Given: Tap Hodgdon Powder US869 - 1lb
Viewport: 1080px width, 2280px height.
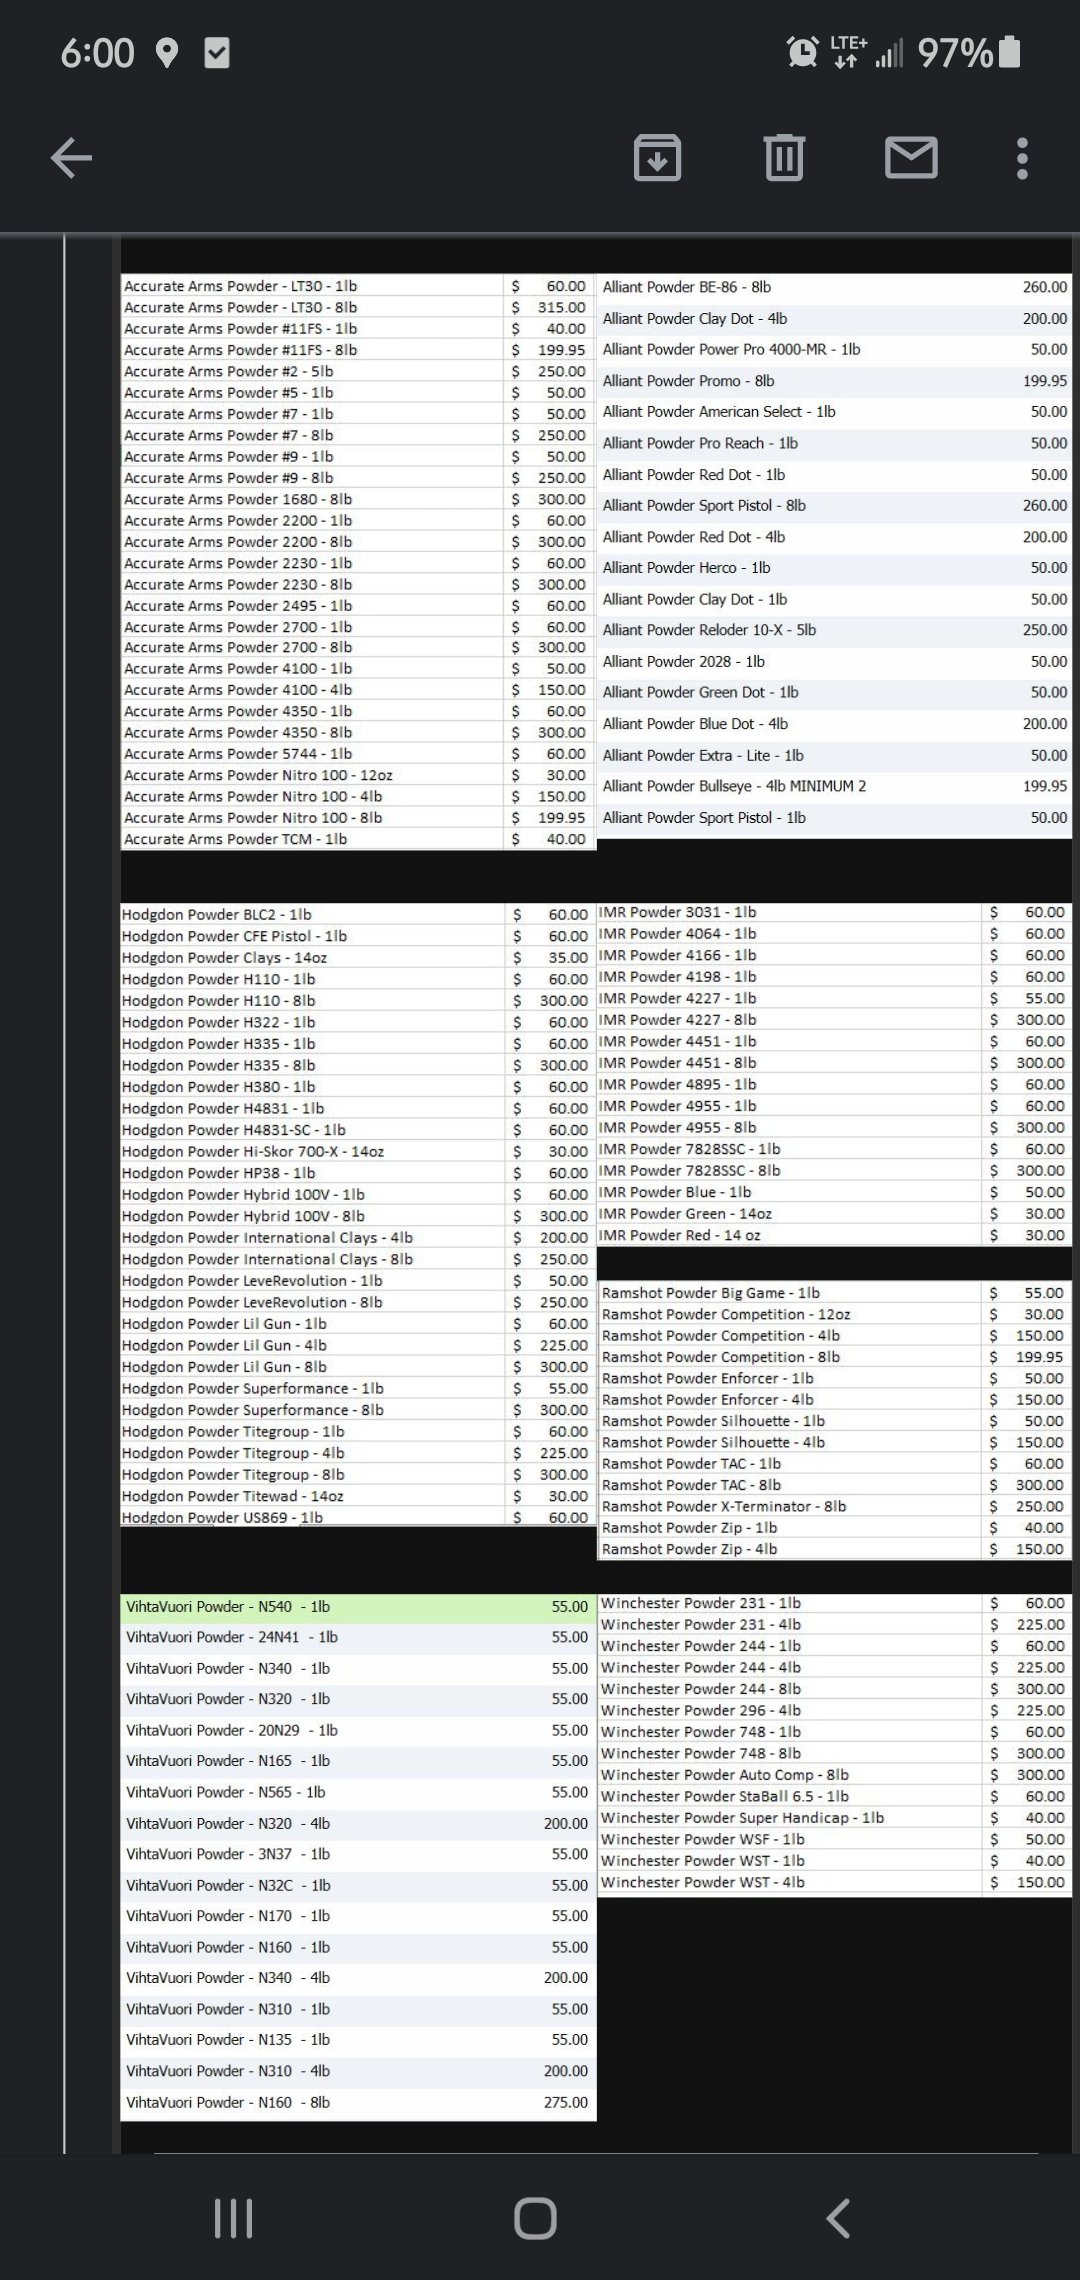Looking at the screenshot, I should [222, 1517].
